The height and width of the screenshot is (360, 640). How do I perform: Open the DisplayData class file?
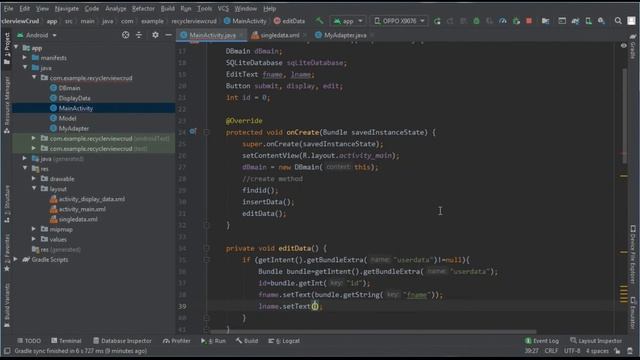point(70,98)
